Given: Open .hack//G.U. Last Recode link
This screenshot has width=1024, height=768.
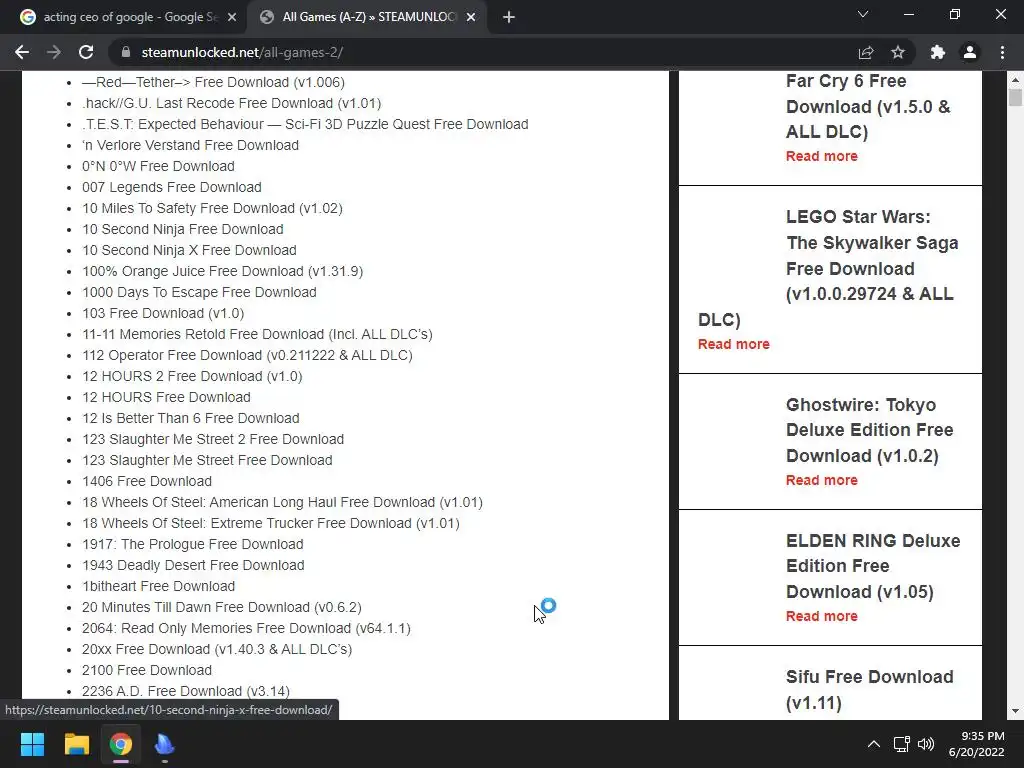Looking at the screenshot, I should click(x=231, y=103).
